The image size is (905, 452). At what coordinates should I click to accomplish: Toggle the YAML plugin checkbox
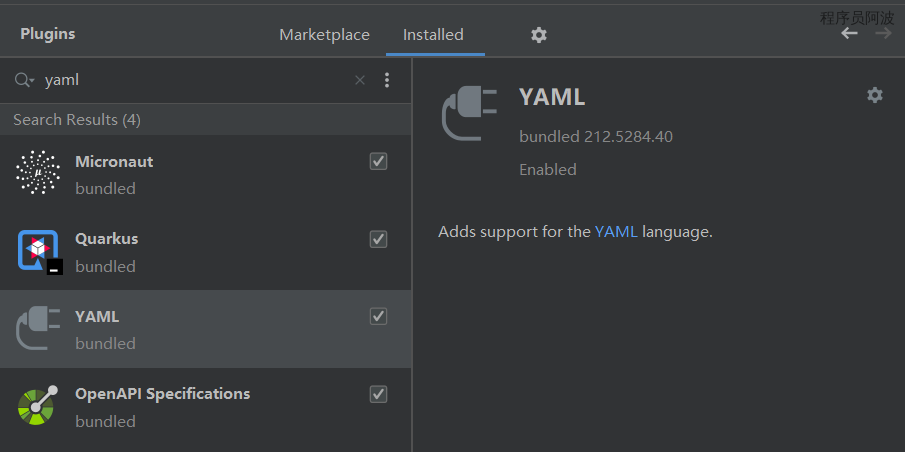378,316
